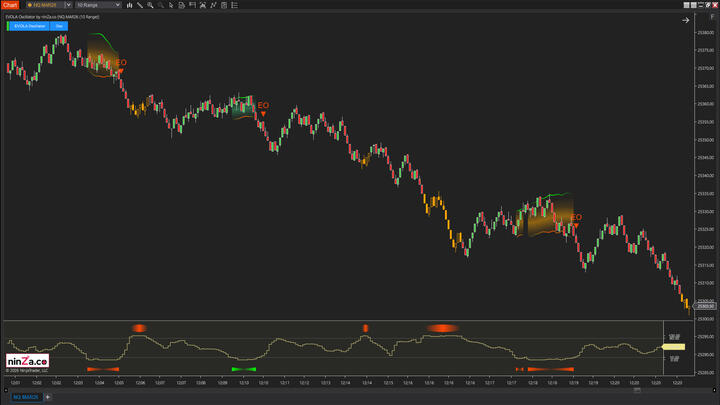Toggle the blue Filter button
Screen dimensions: 720x405
point(59,26)
